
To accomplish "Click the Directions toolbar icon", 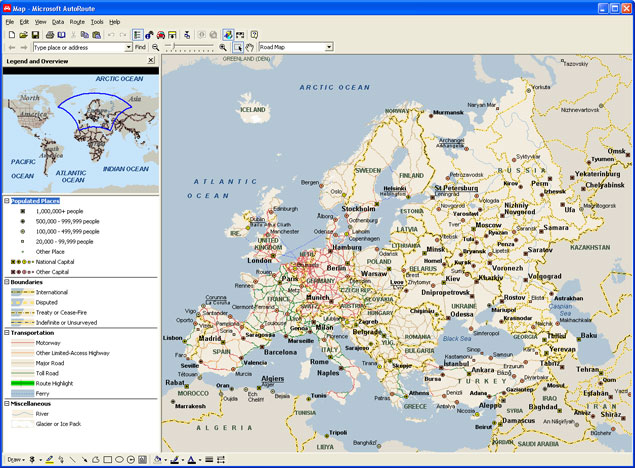I will 172,35.
